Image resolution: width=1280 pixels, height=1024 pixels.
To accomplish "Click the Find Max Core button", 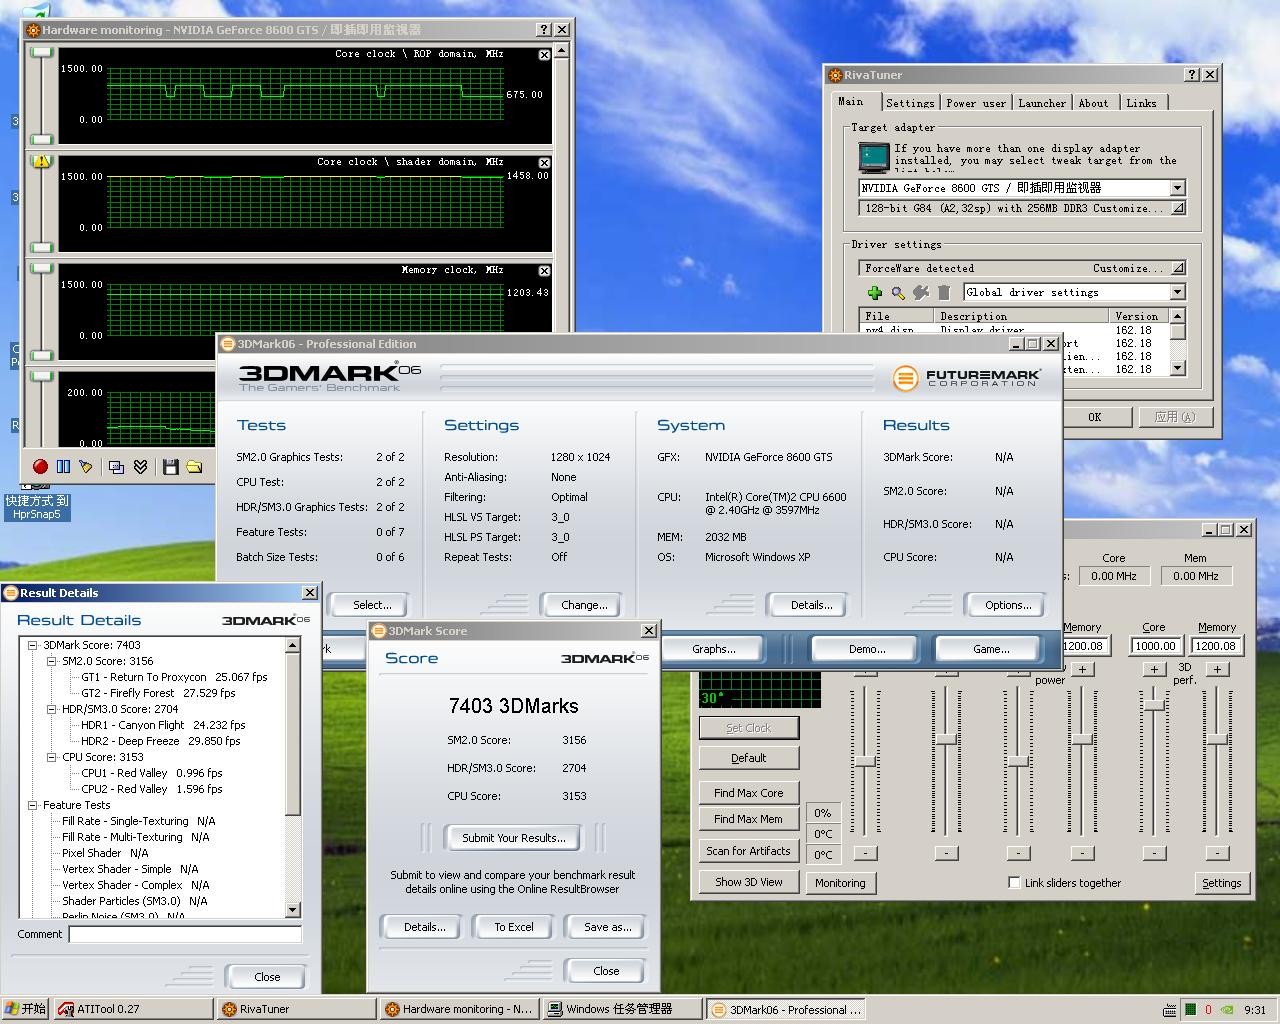I will coord(748,793).
